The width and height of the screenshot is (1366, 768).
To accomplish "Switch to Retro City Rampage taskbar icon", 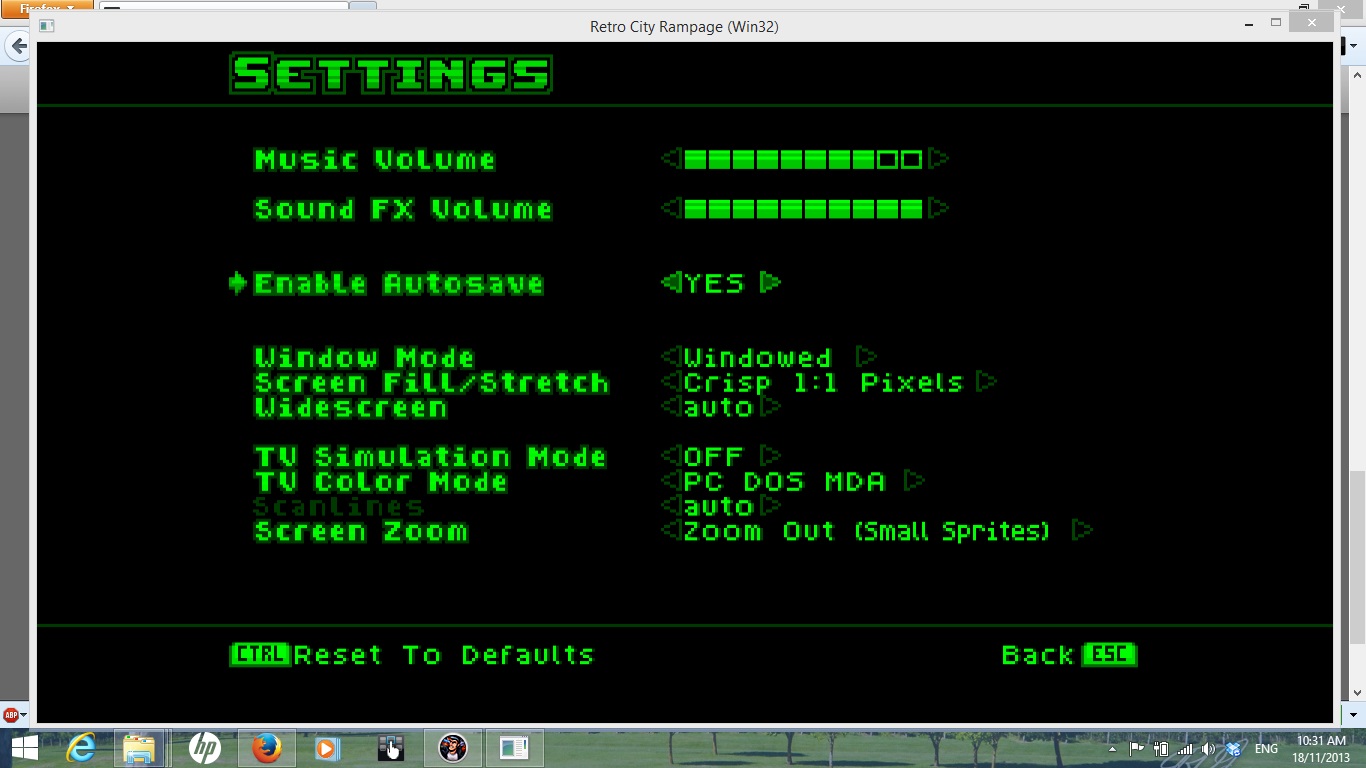I will 452,748.
